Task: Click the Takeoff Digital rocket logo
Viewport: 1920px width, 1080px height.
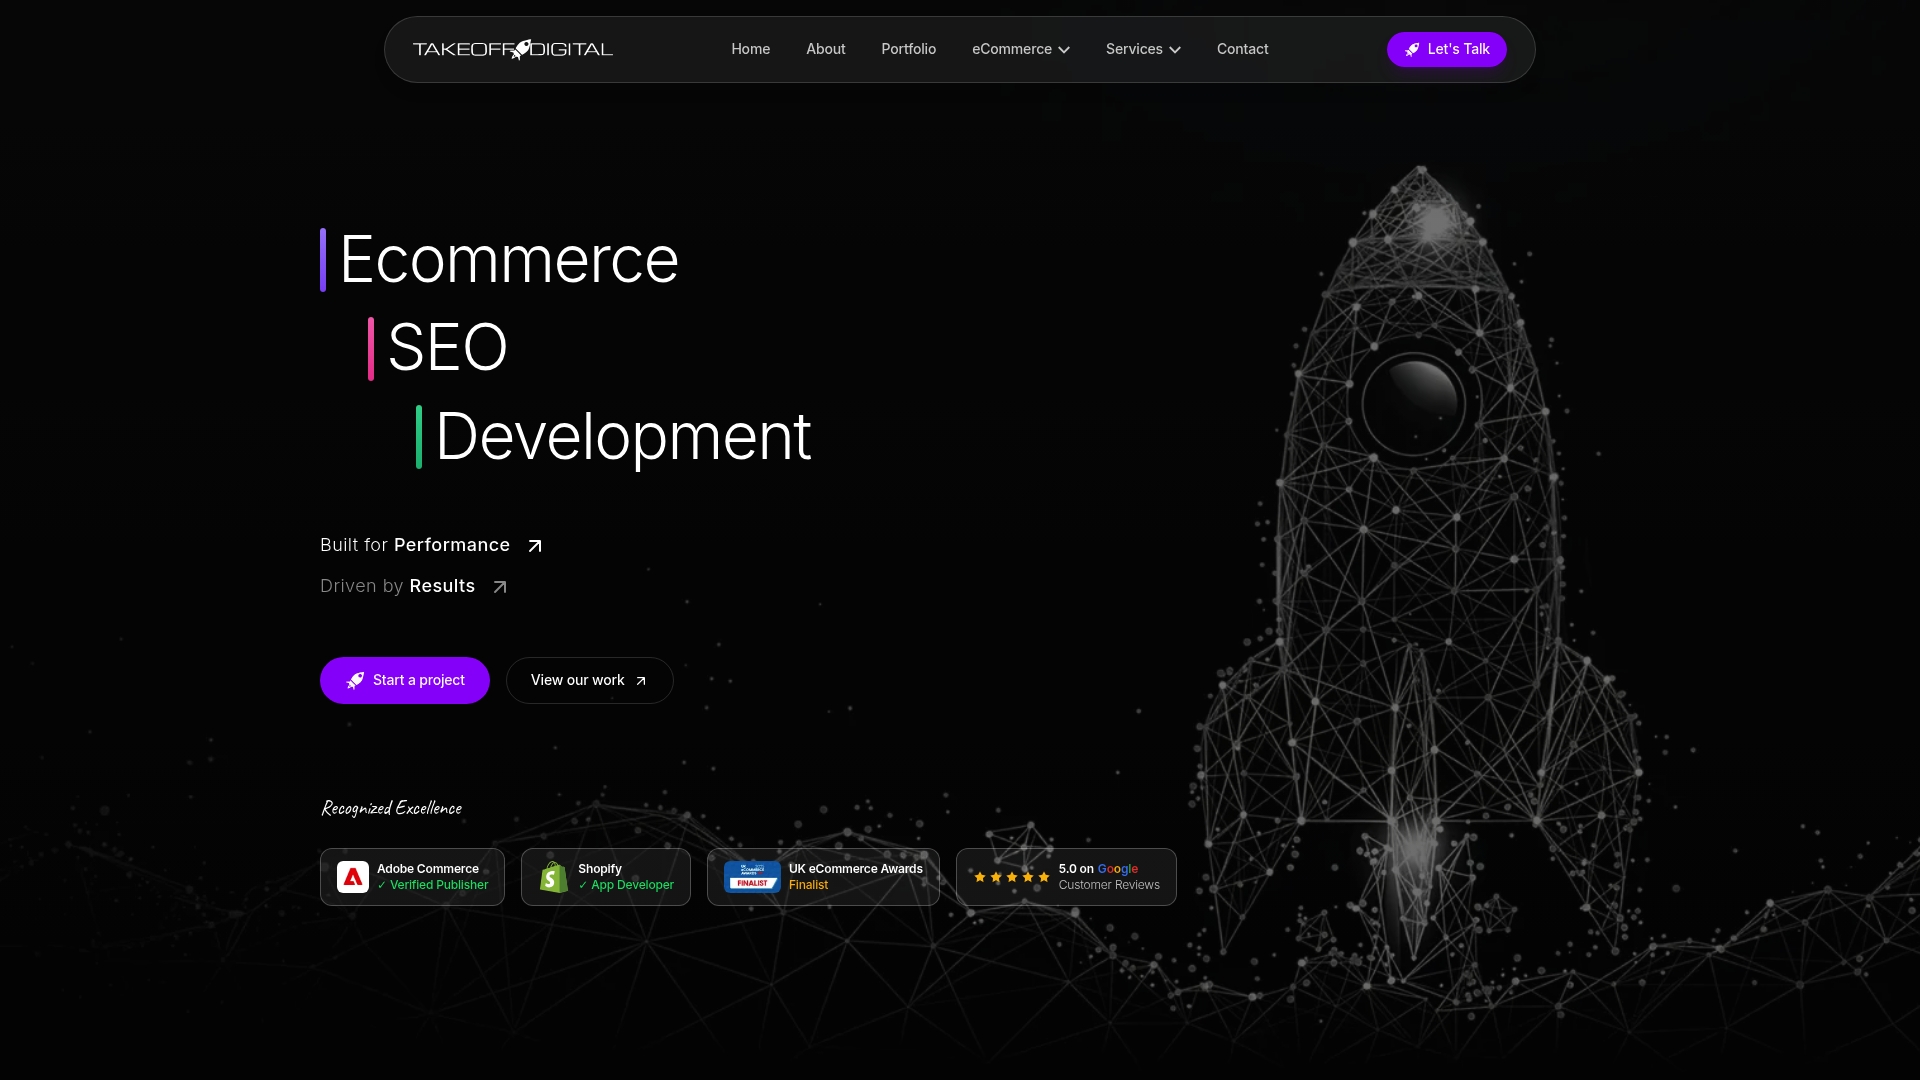Action: click(513, 49)
